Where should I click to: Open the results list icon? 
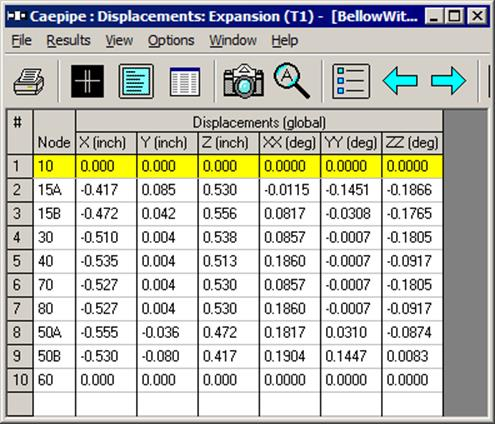(x=351, y=81)
